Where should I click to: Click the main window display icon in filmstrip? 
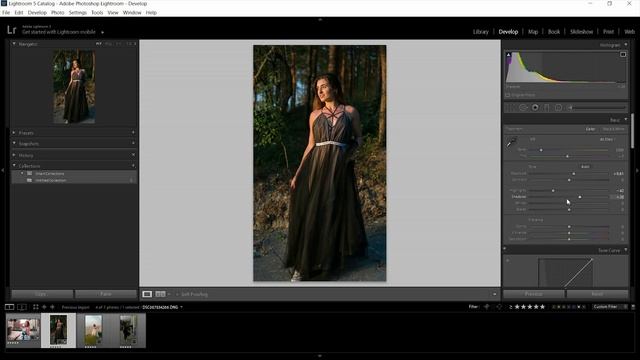(9, 307)
